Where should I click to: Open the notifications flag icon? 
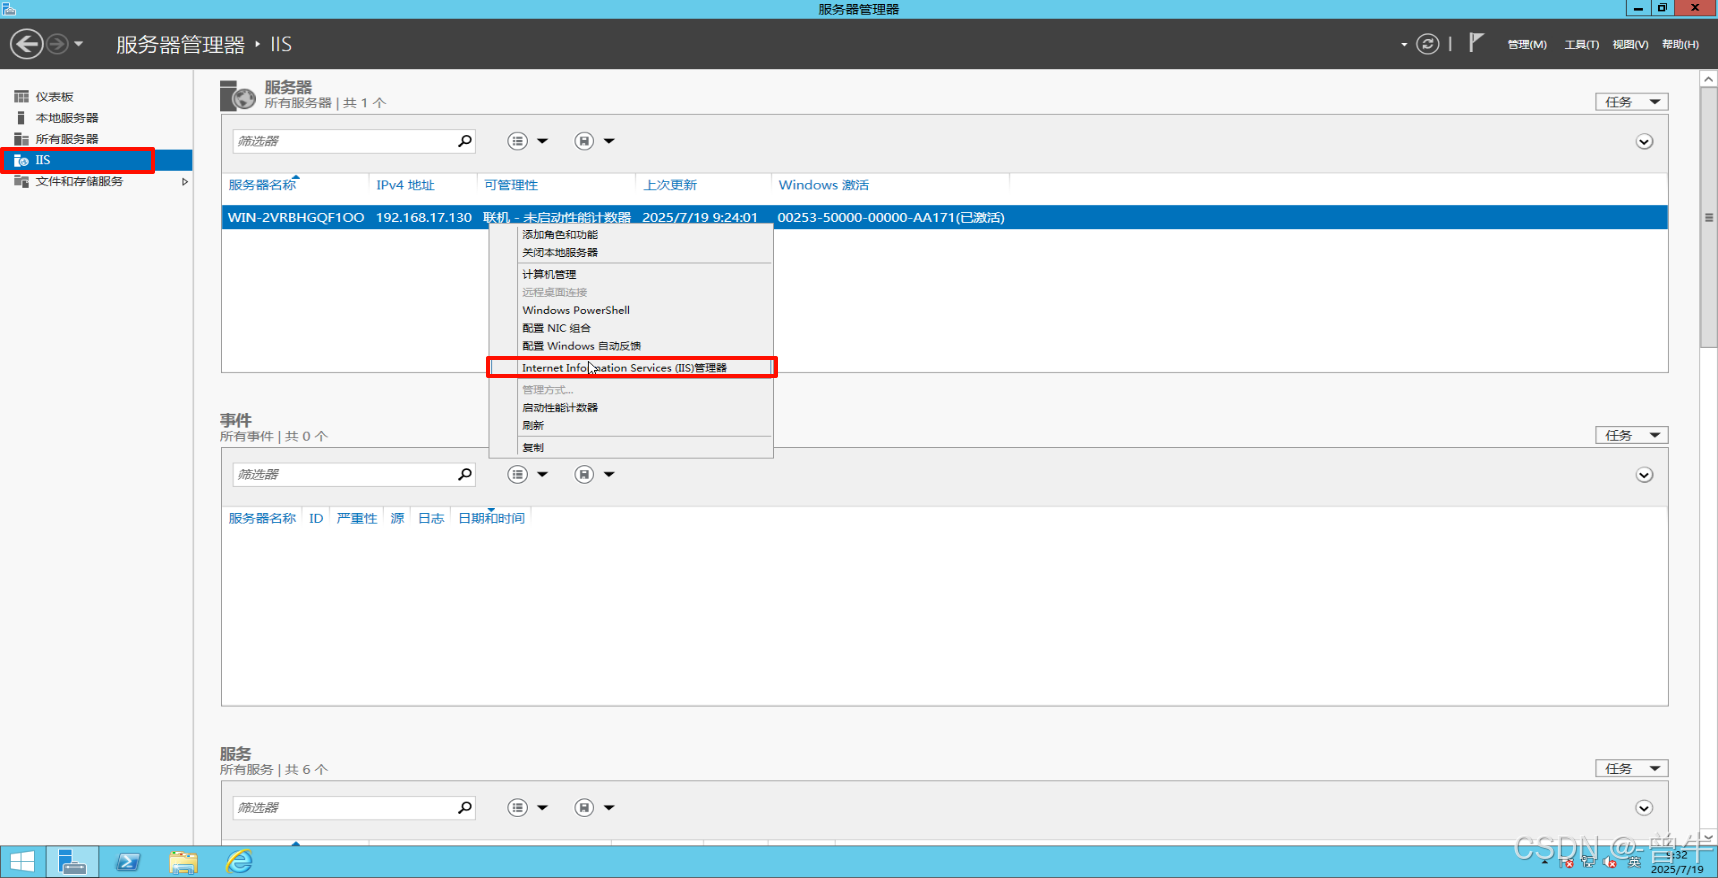(1476, 42)
